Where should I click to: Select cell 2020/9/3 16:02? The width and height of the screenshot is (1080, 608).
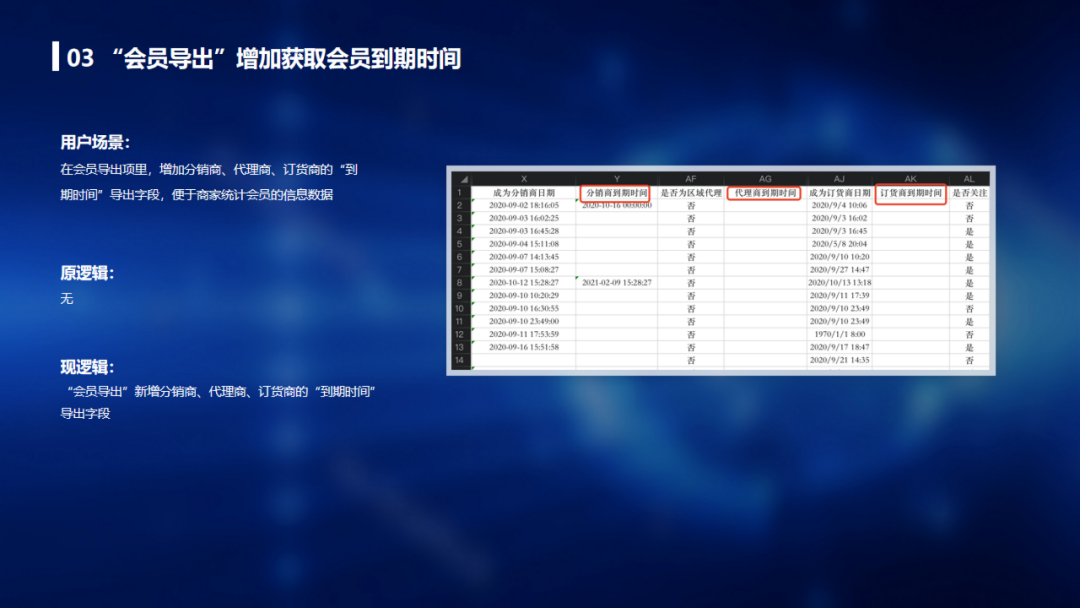pyautogui.click(x=839, y=218)
